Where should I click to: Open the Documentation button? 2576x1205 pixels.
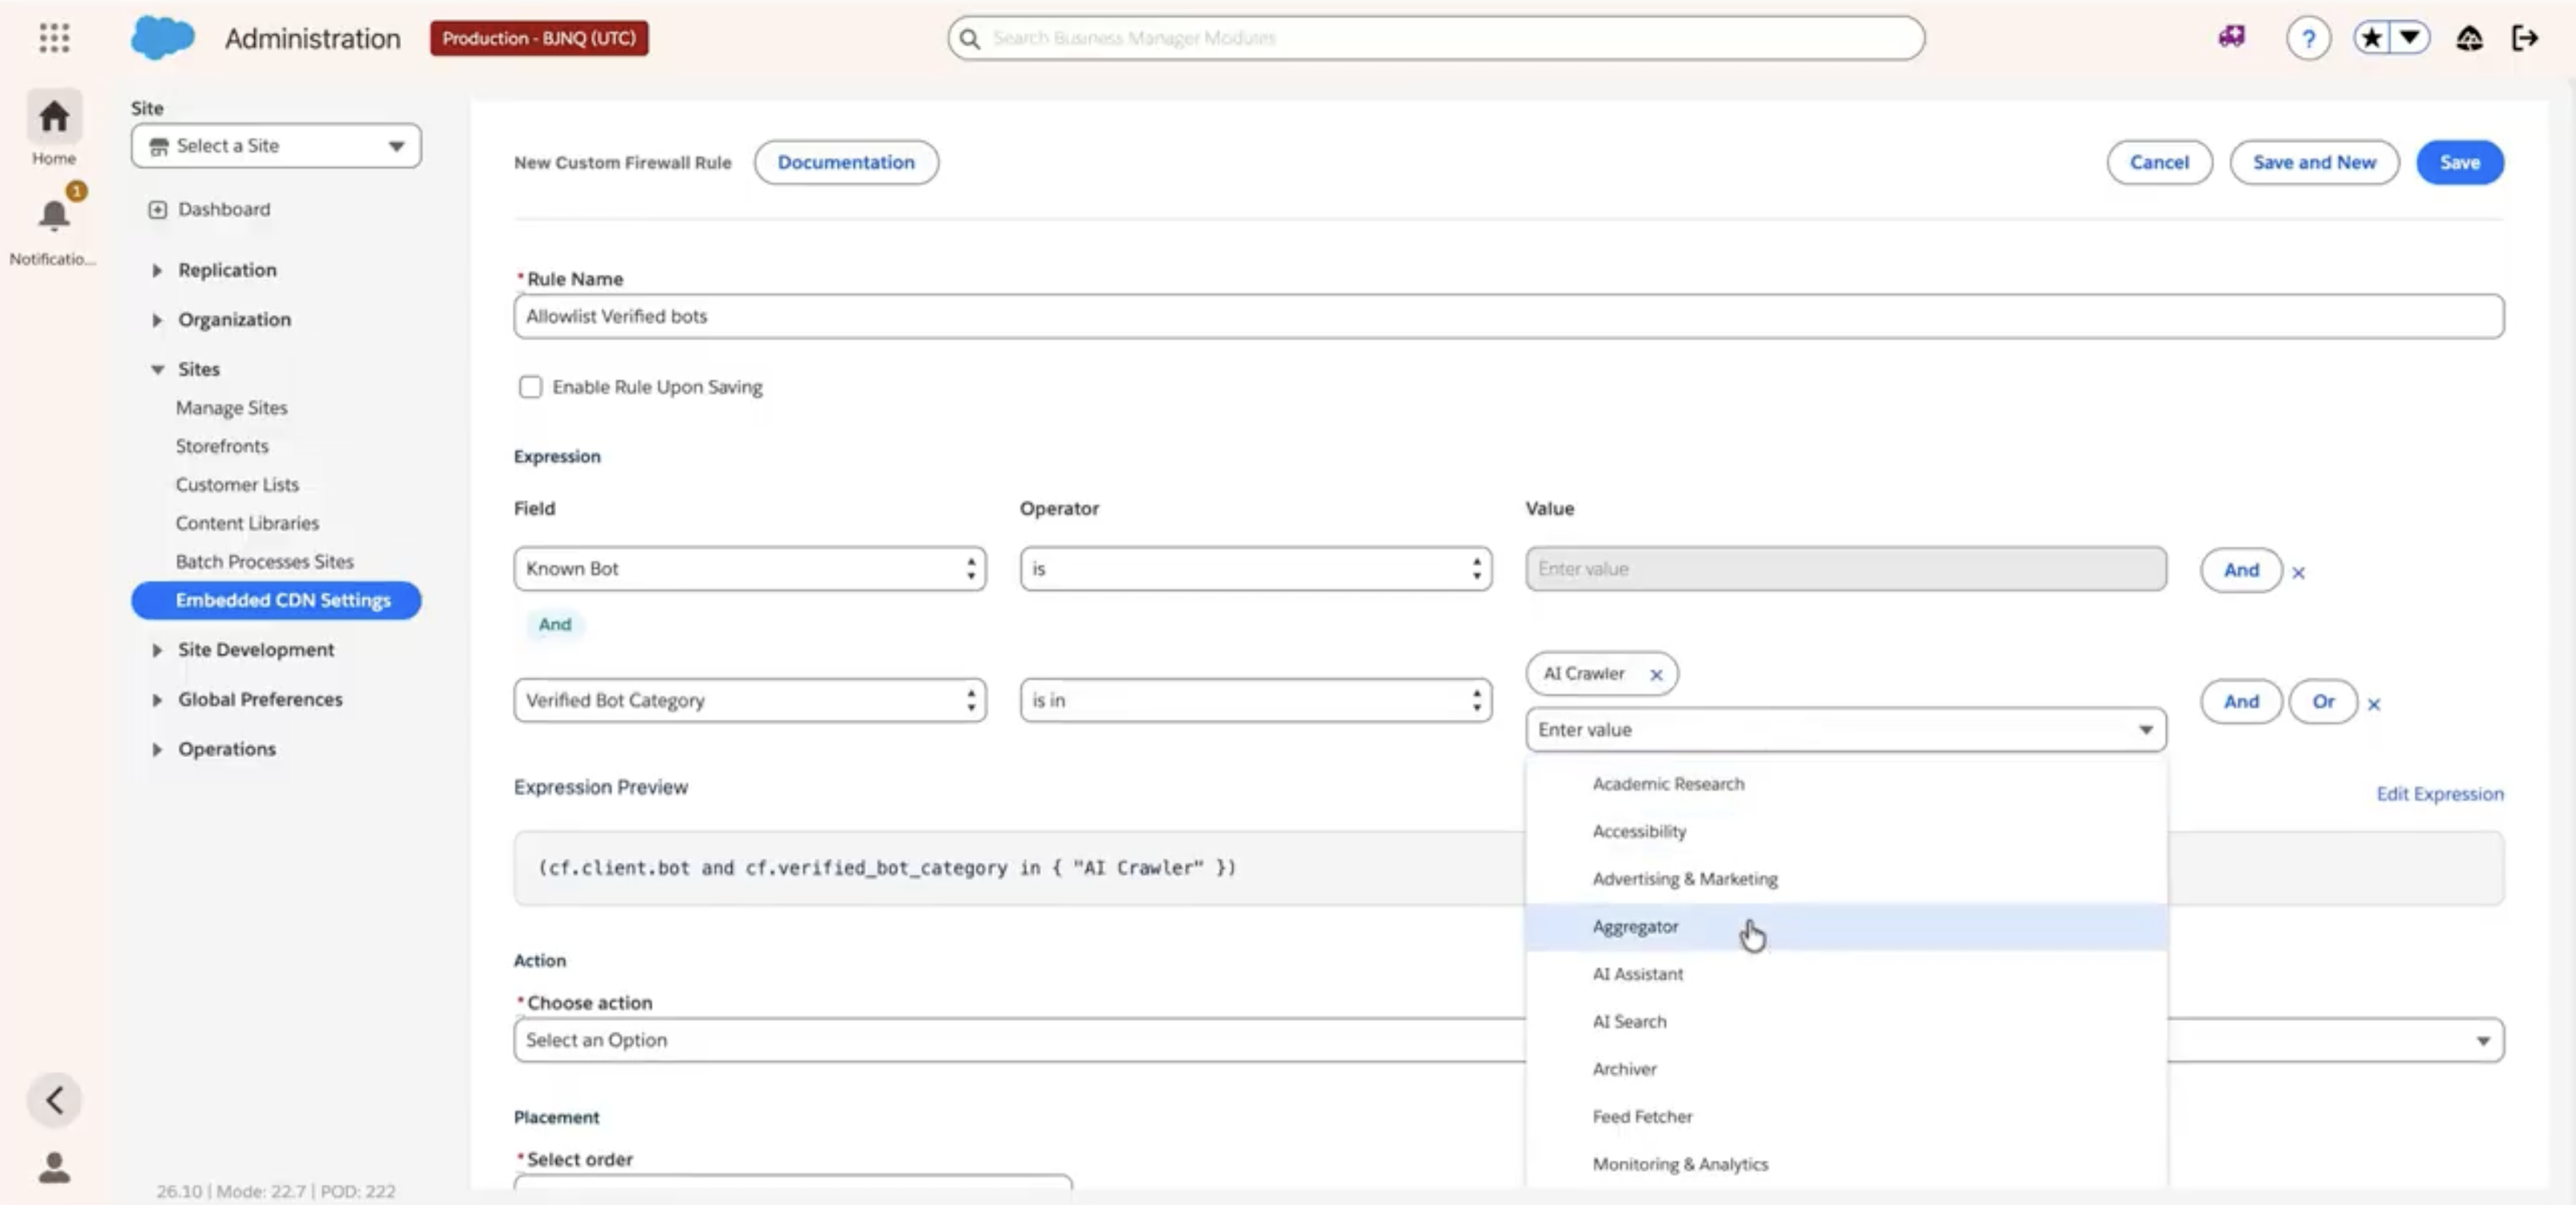click(x=846, y=162)
